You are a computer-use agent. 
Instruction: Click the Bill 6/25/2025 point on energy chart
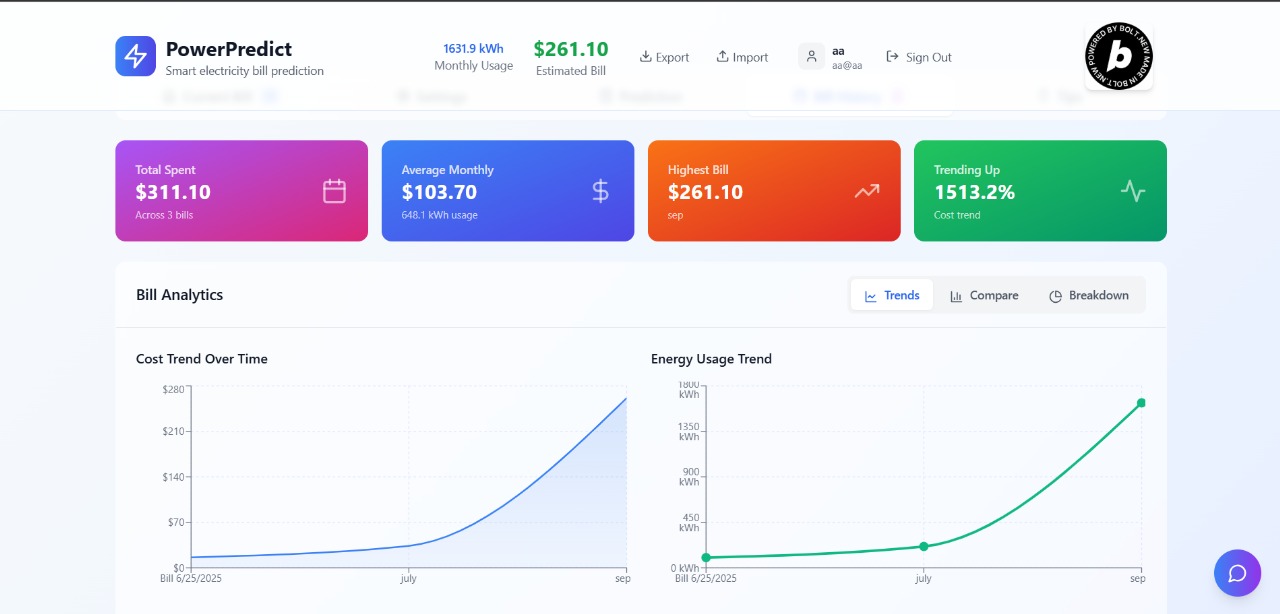coord(706,557)
